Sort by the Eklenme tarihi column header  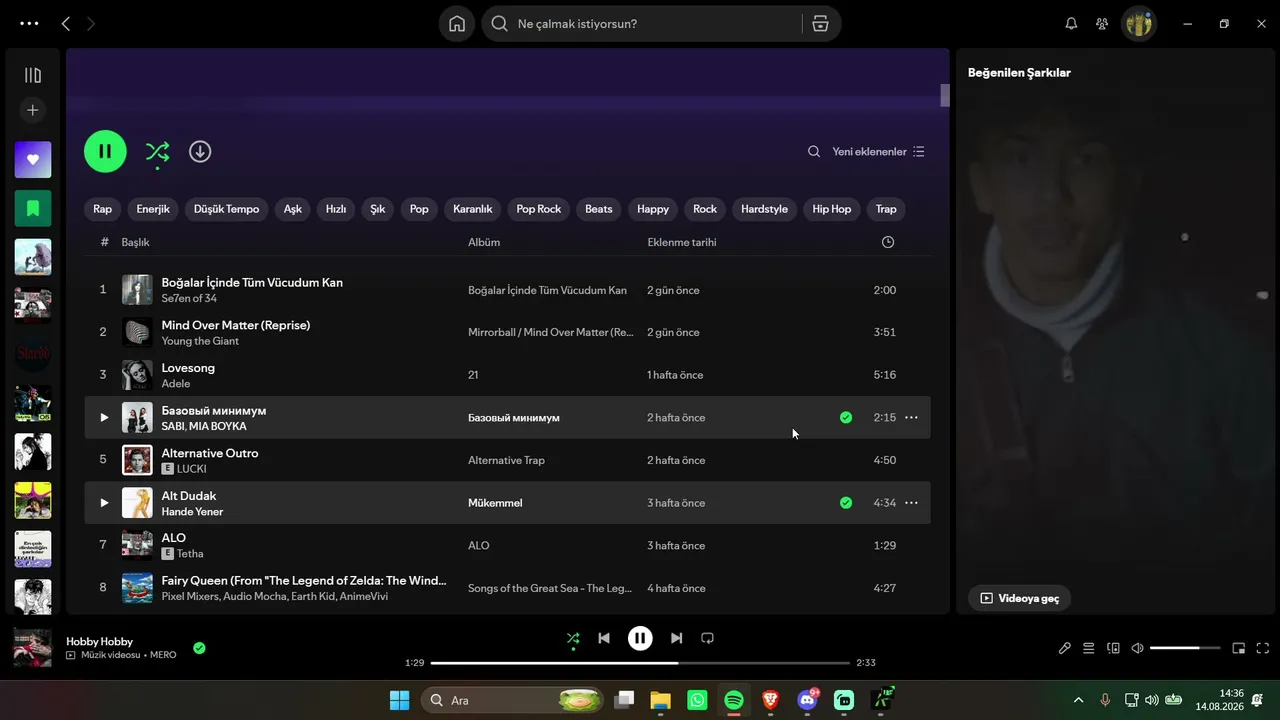point(682,242)
